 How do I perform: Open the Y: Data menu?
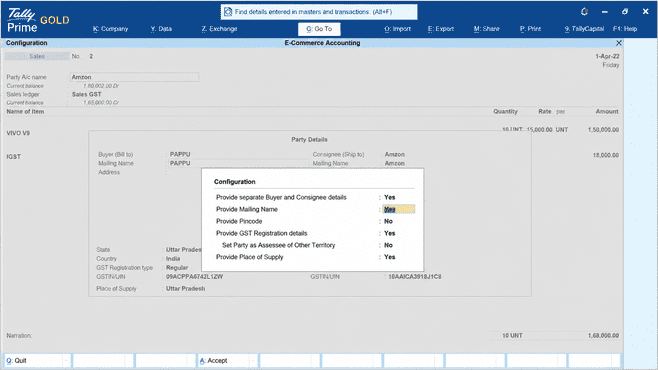point(161,29)
